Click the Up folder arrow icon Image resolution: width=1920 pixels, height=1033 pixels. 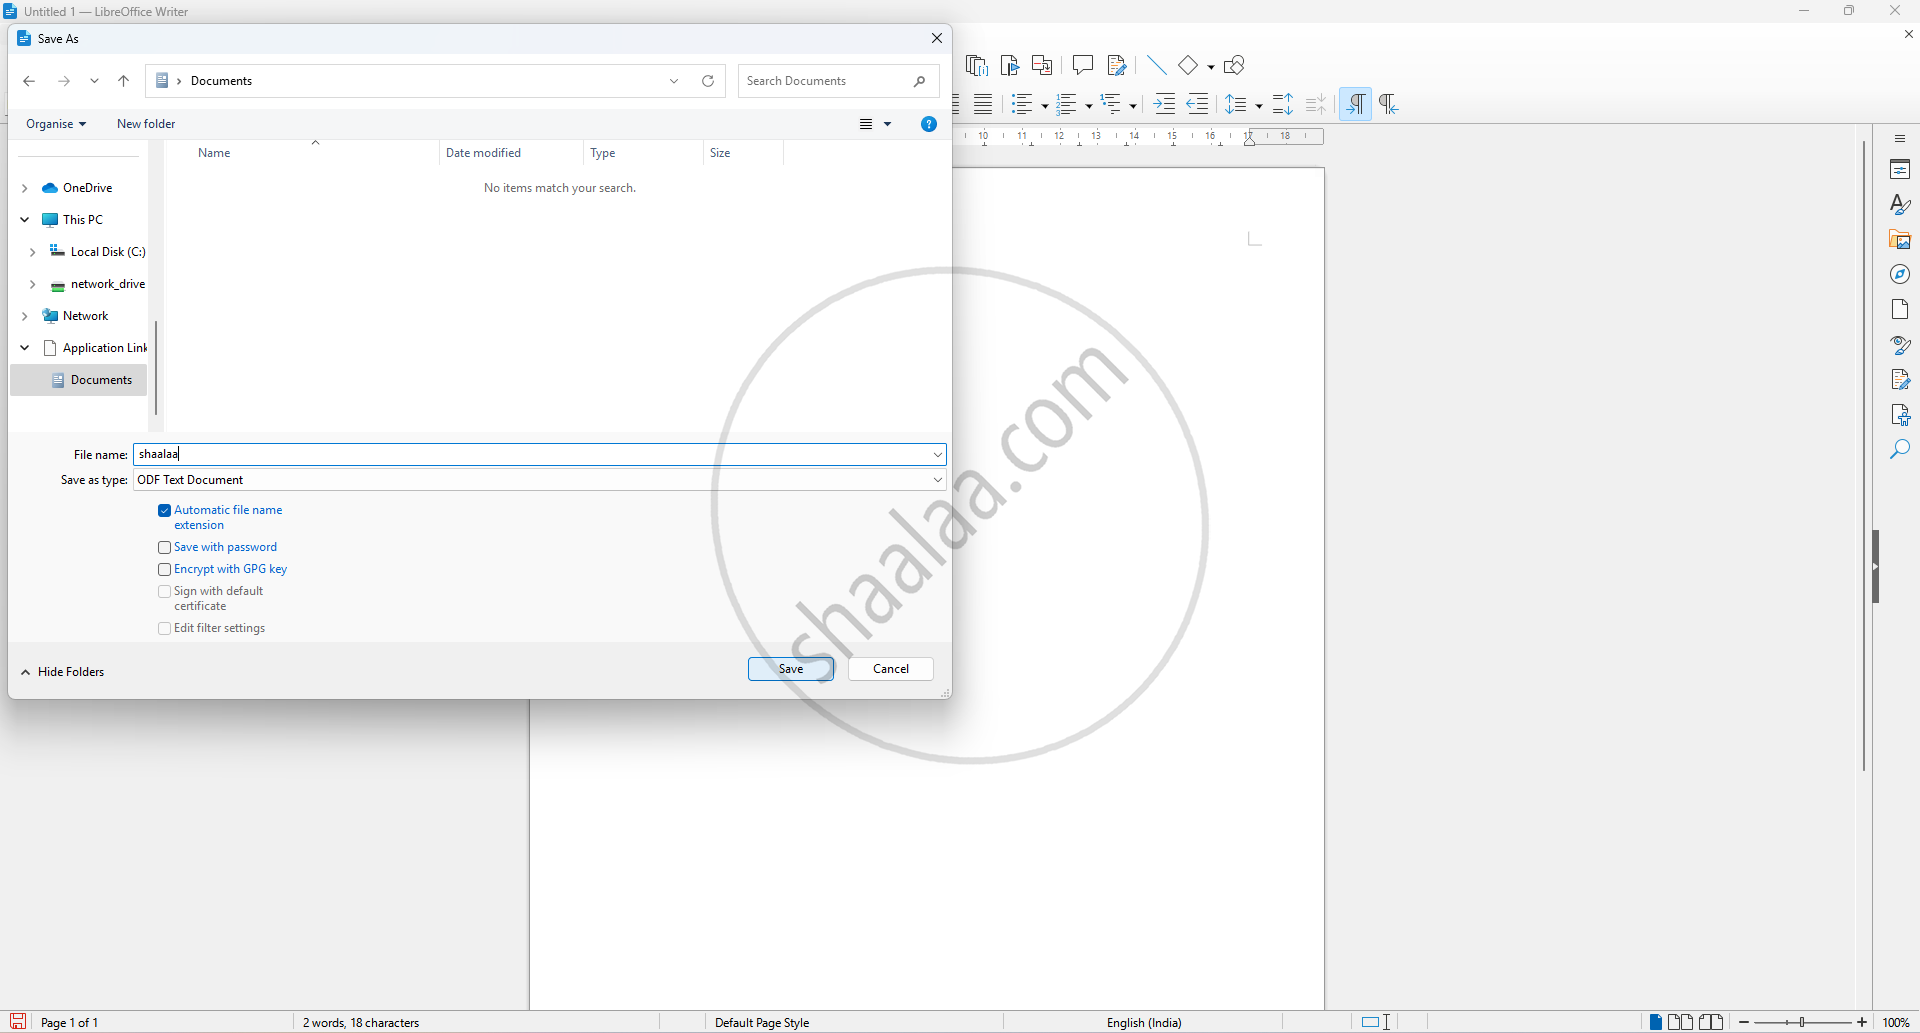coord(124,81)
